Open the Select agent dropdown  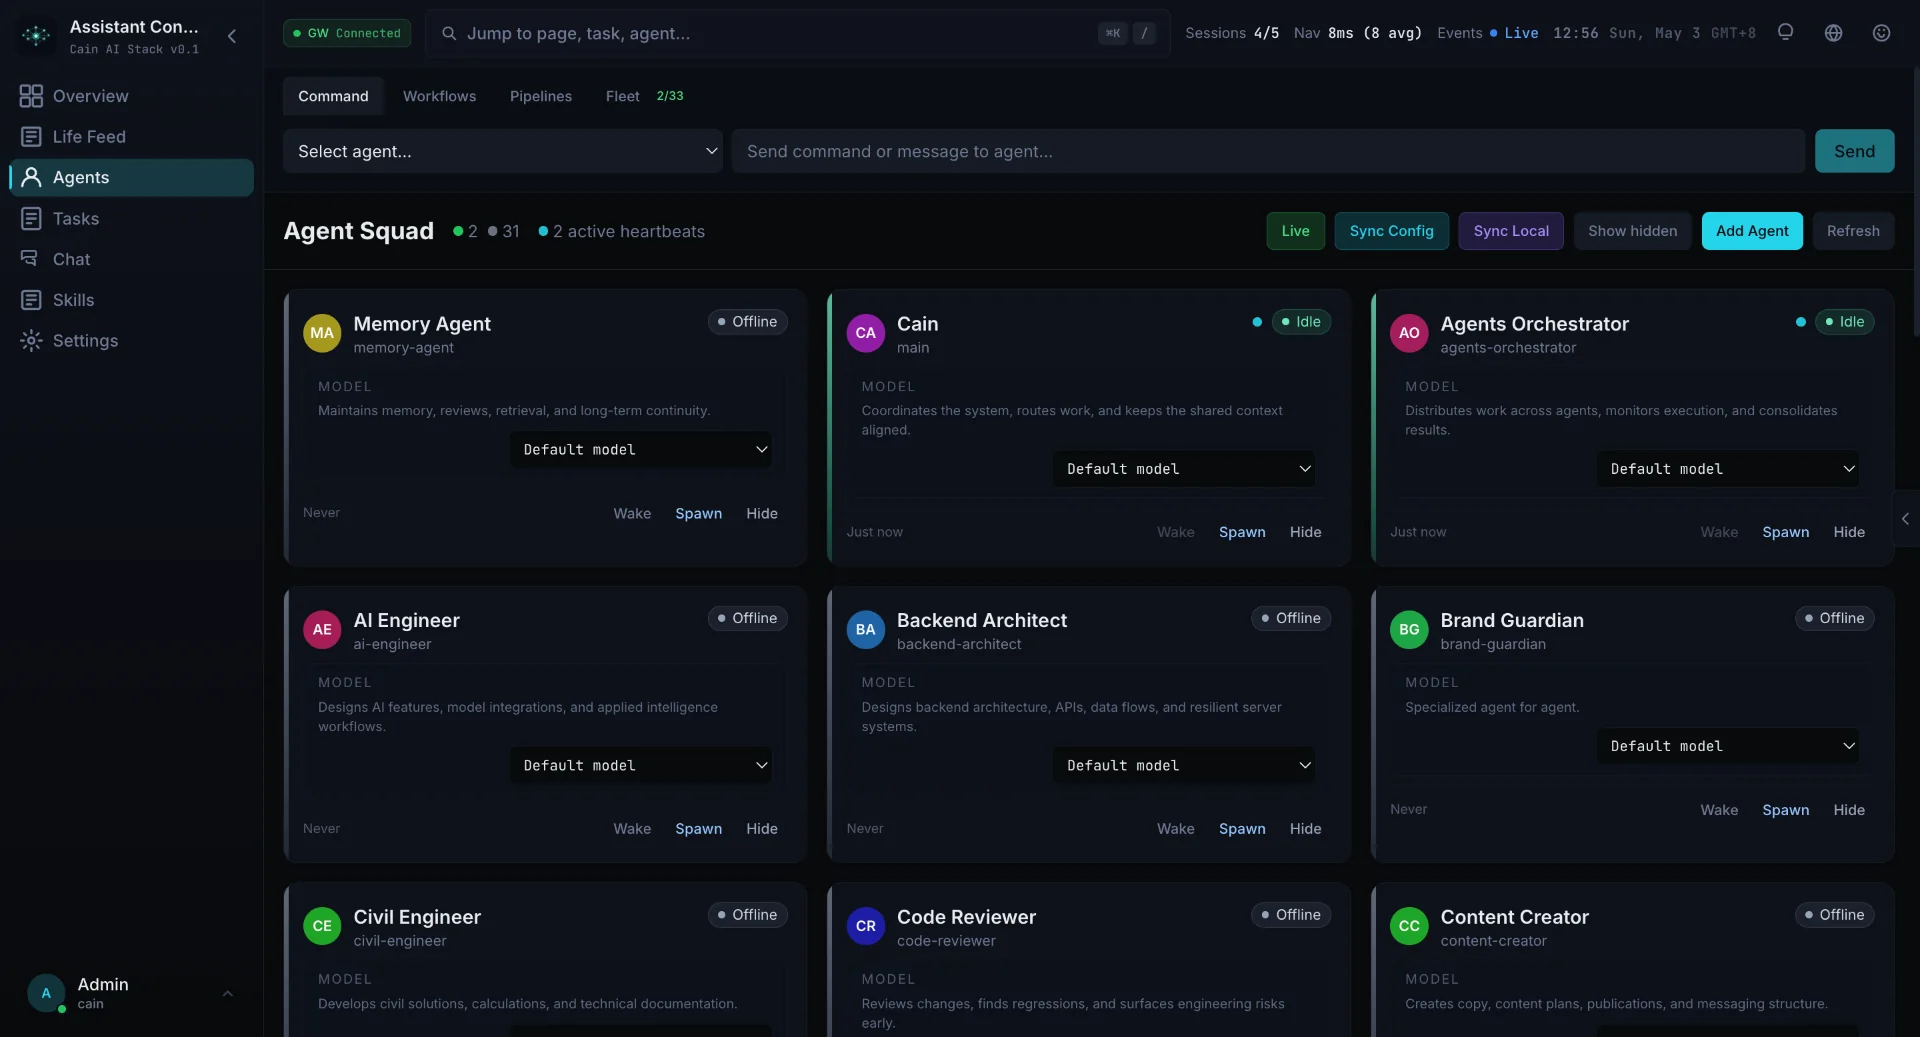(x=503, y=151)
